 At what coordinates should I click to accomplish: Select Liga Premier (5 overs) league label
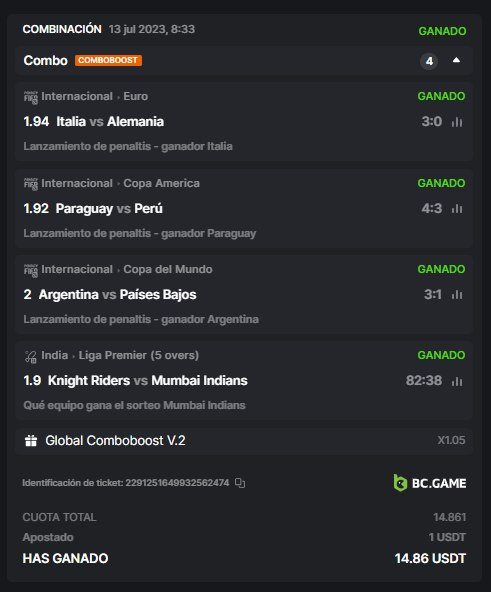(139, 355)
